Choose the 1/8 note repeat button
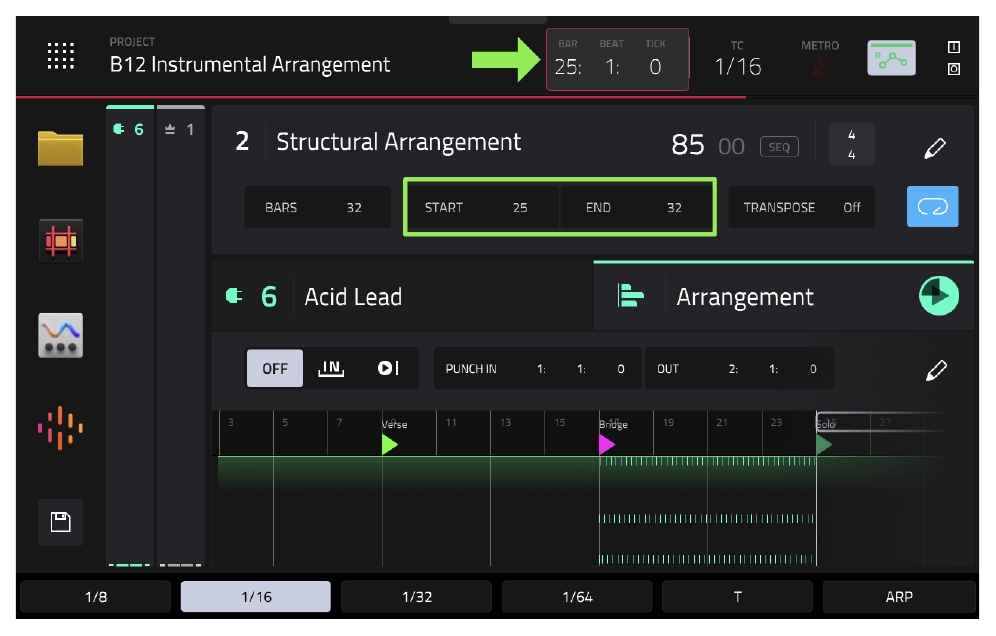 96,597
